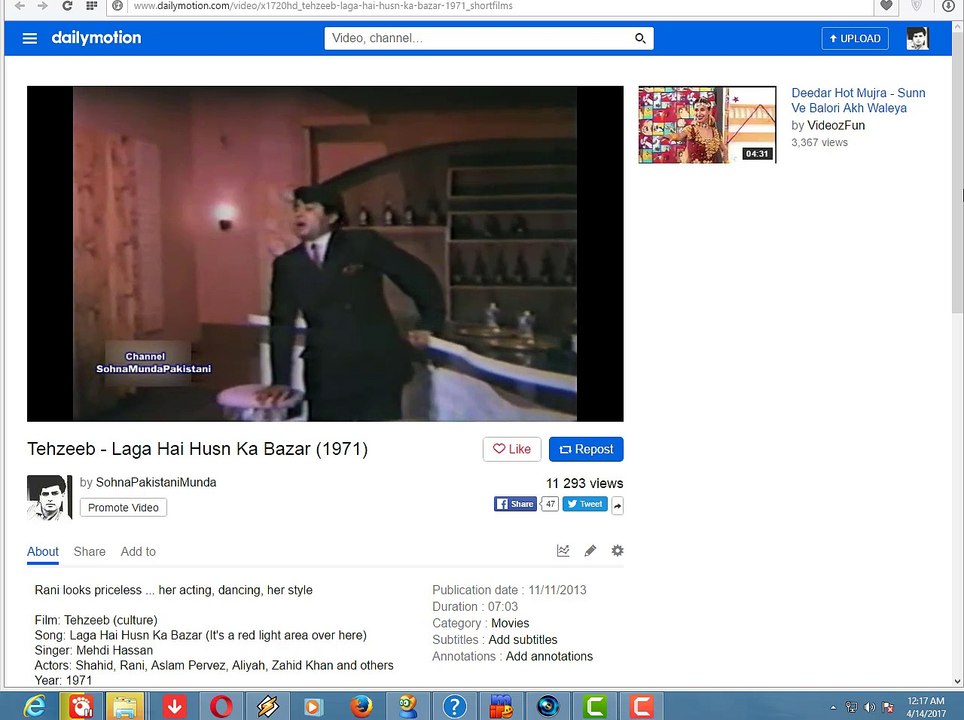The height and width of the screenshot is (720, 964).
Task: Click the Publication date 11/11/2013 text
Action: 509,590
